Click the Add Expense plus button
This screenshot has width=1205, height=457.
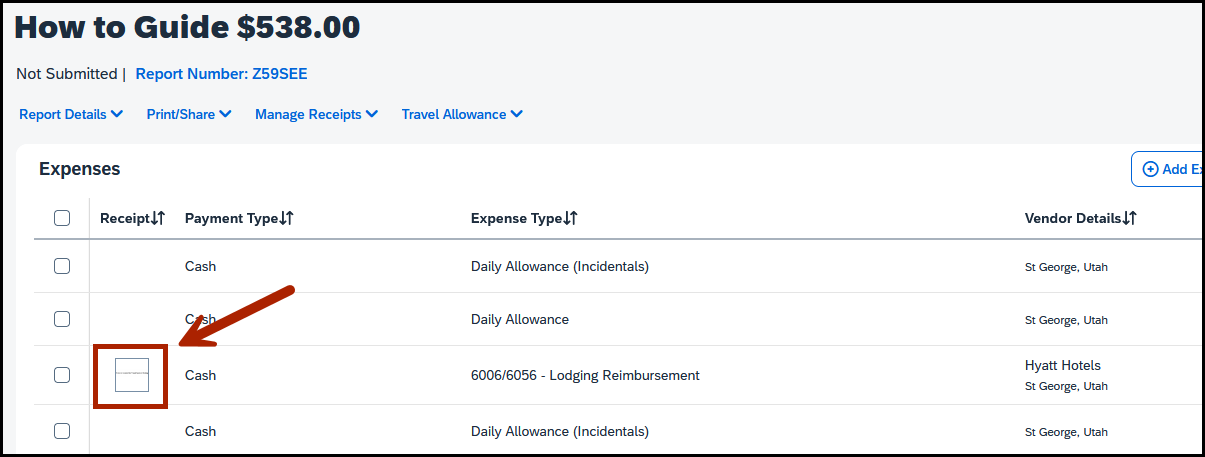[x=1167, y=169]
